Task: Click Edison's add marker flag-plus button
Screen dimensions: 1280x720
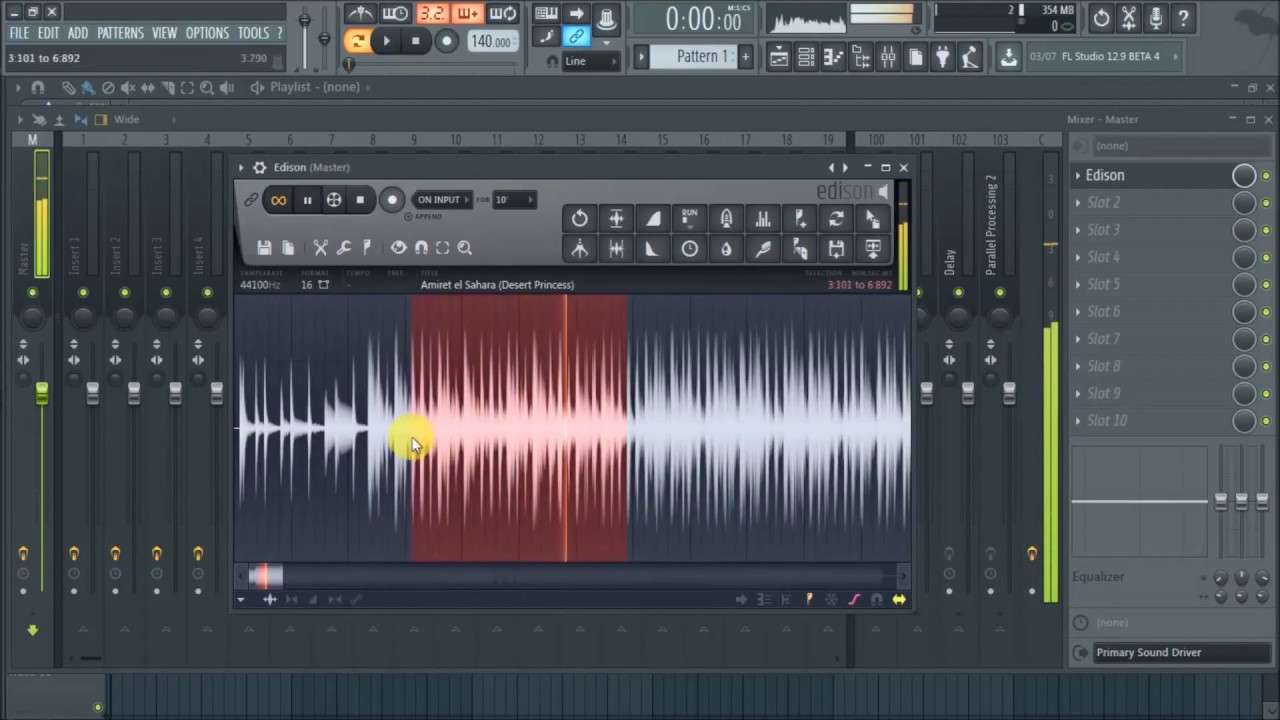Action: 800,219
